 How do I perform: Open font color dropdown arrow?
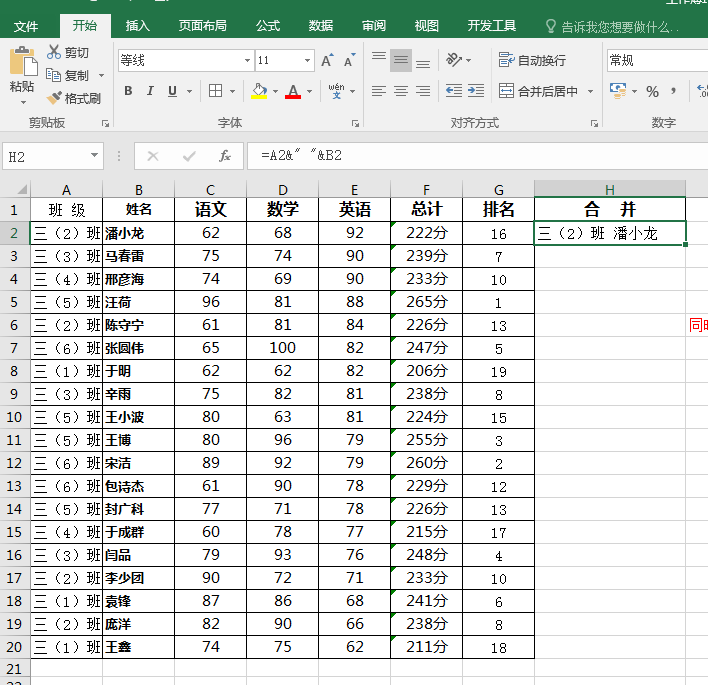(x=310, y=91)
